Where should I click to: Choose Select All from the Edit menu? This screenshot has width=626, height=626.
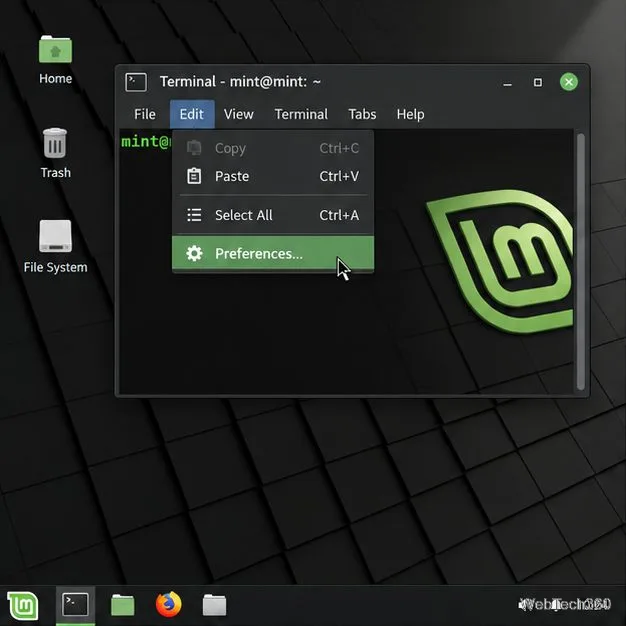[273, 215]
